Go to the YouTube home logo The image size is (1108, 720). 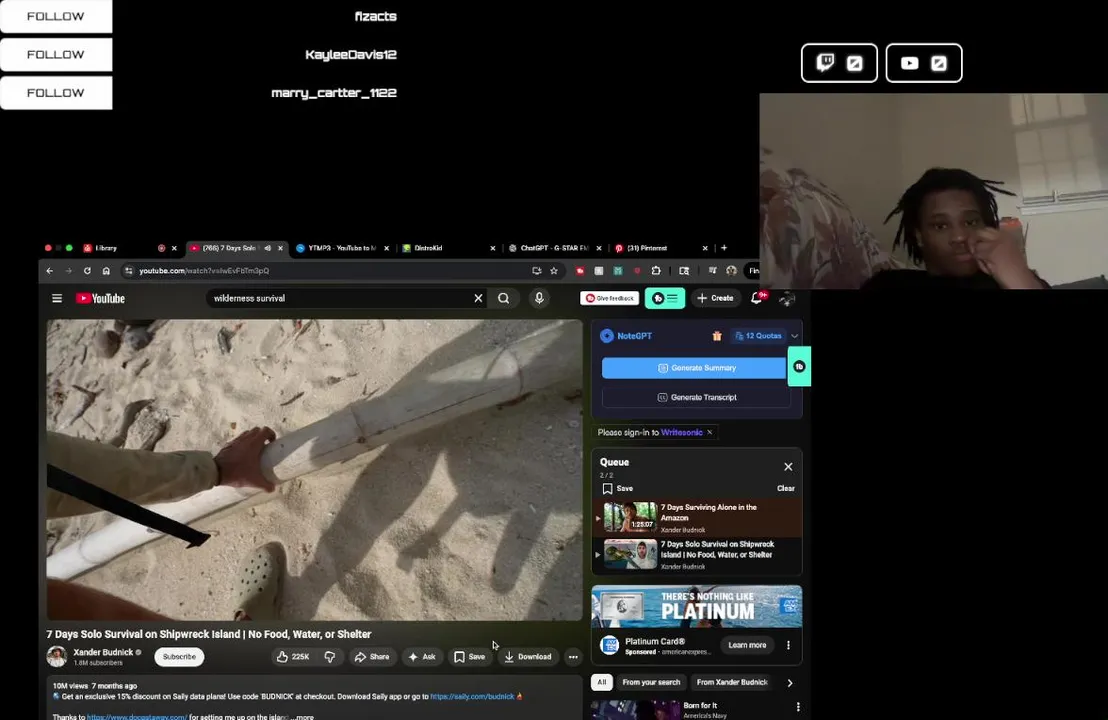pos(100,298)
